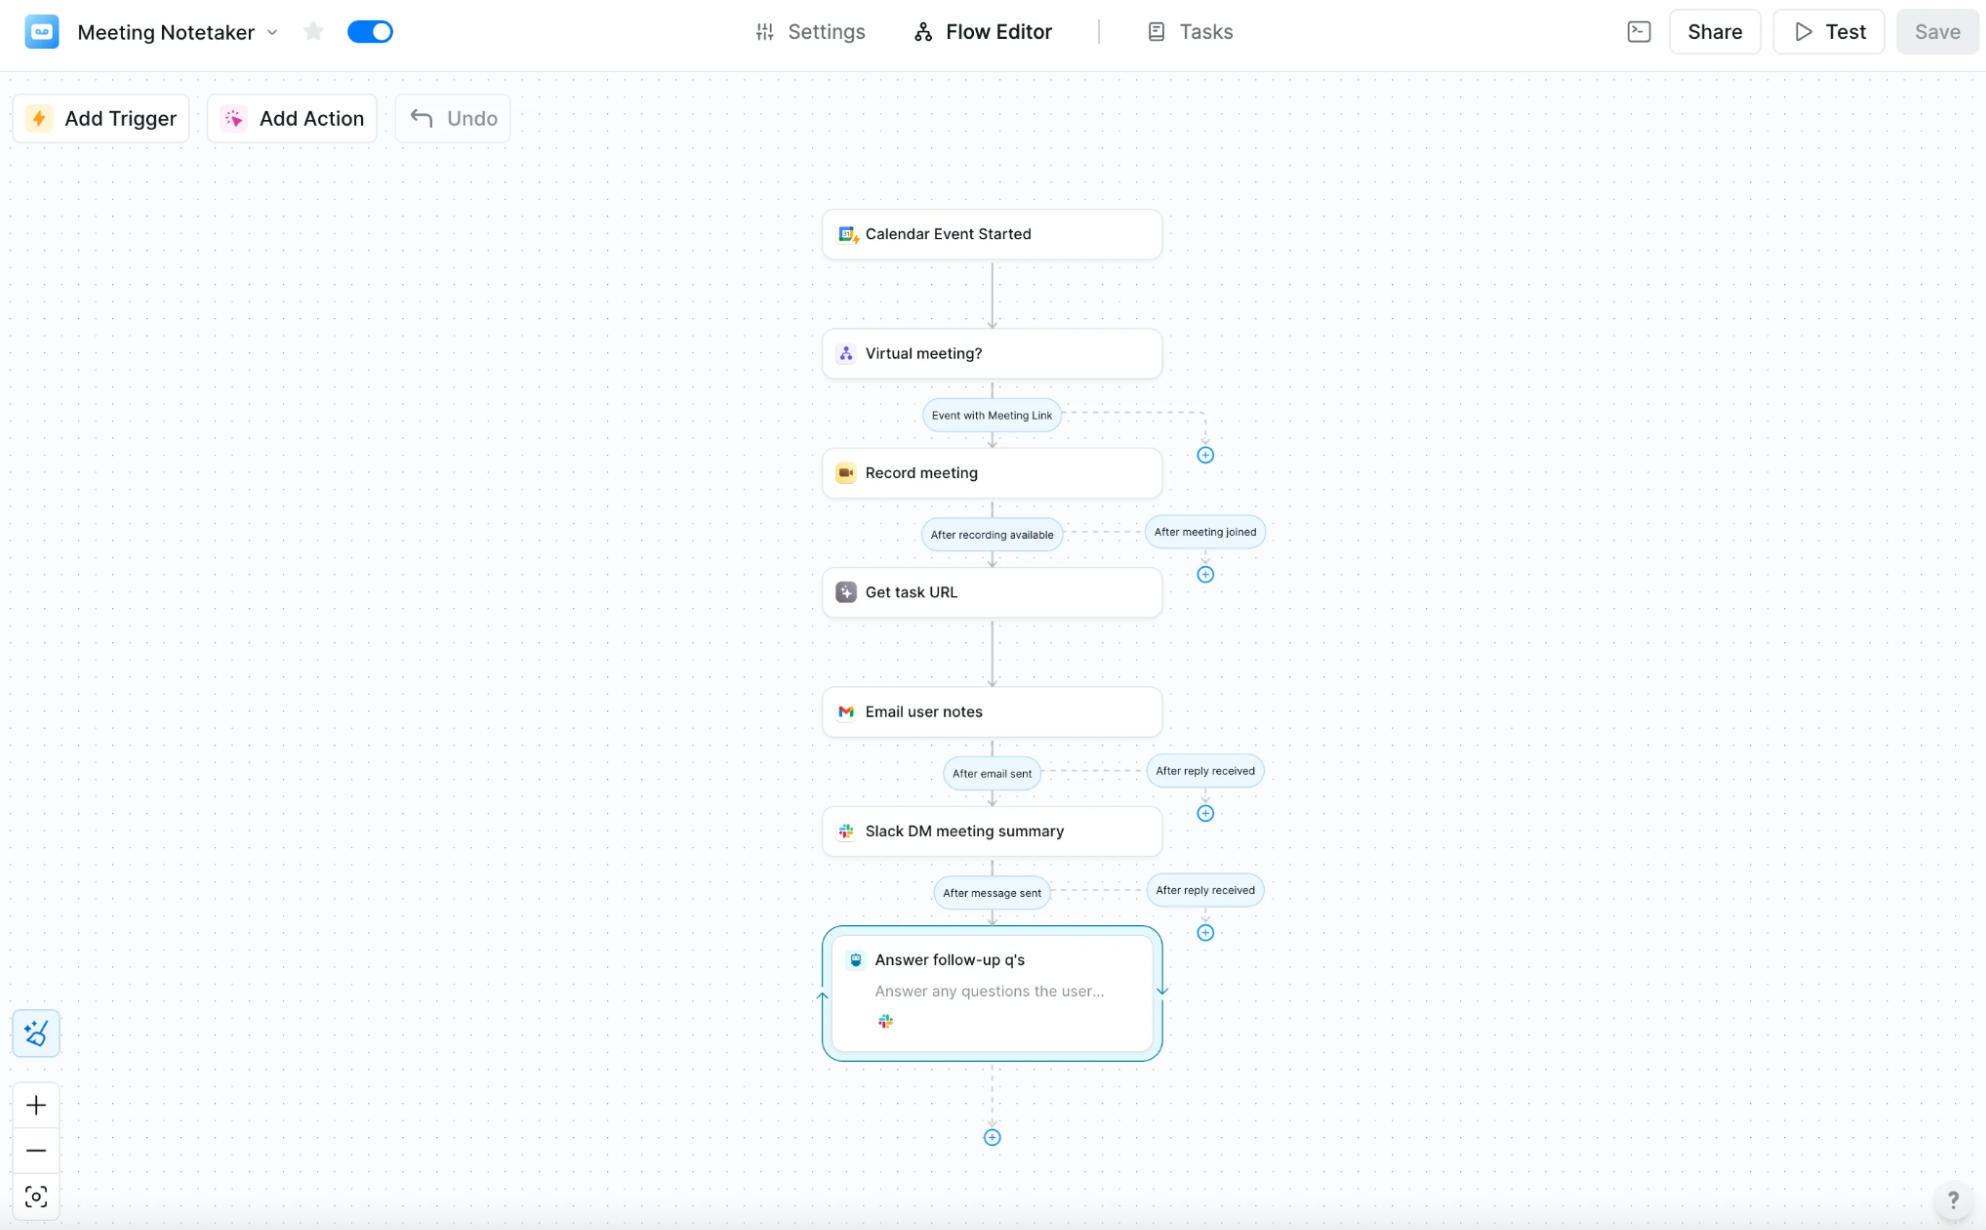The height and width of the screenshot is (1230, 1986).
Task: Click the Save button
Action: (1936, 32)
